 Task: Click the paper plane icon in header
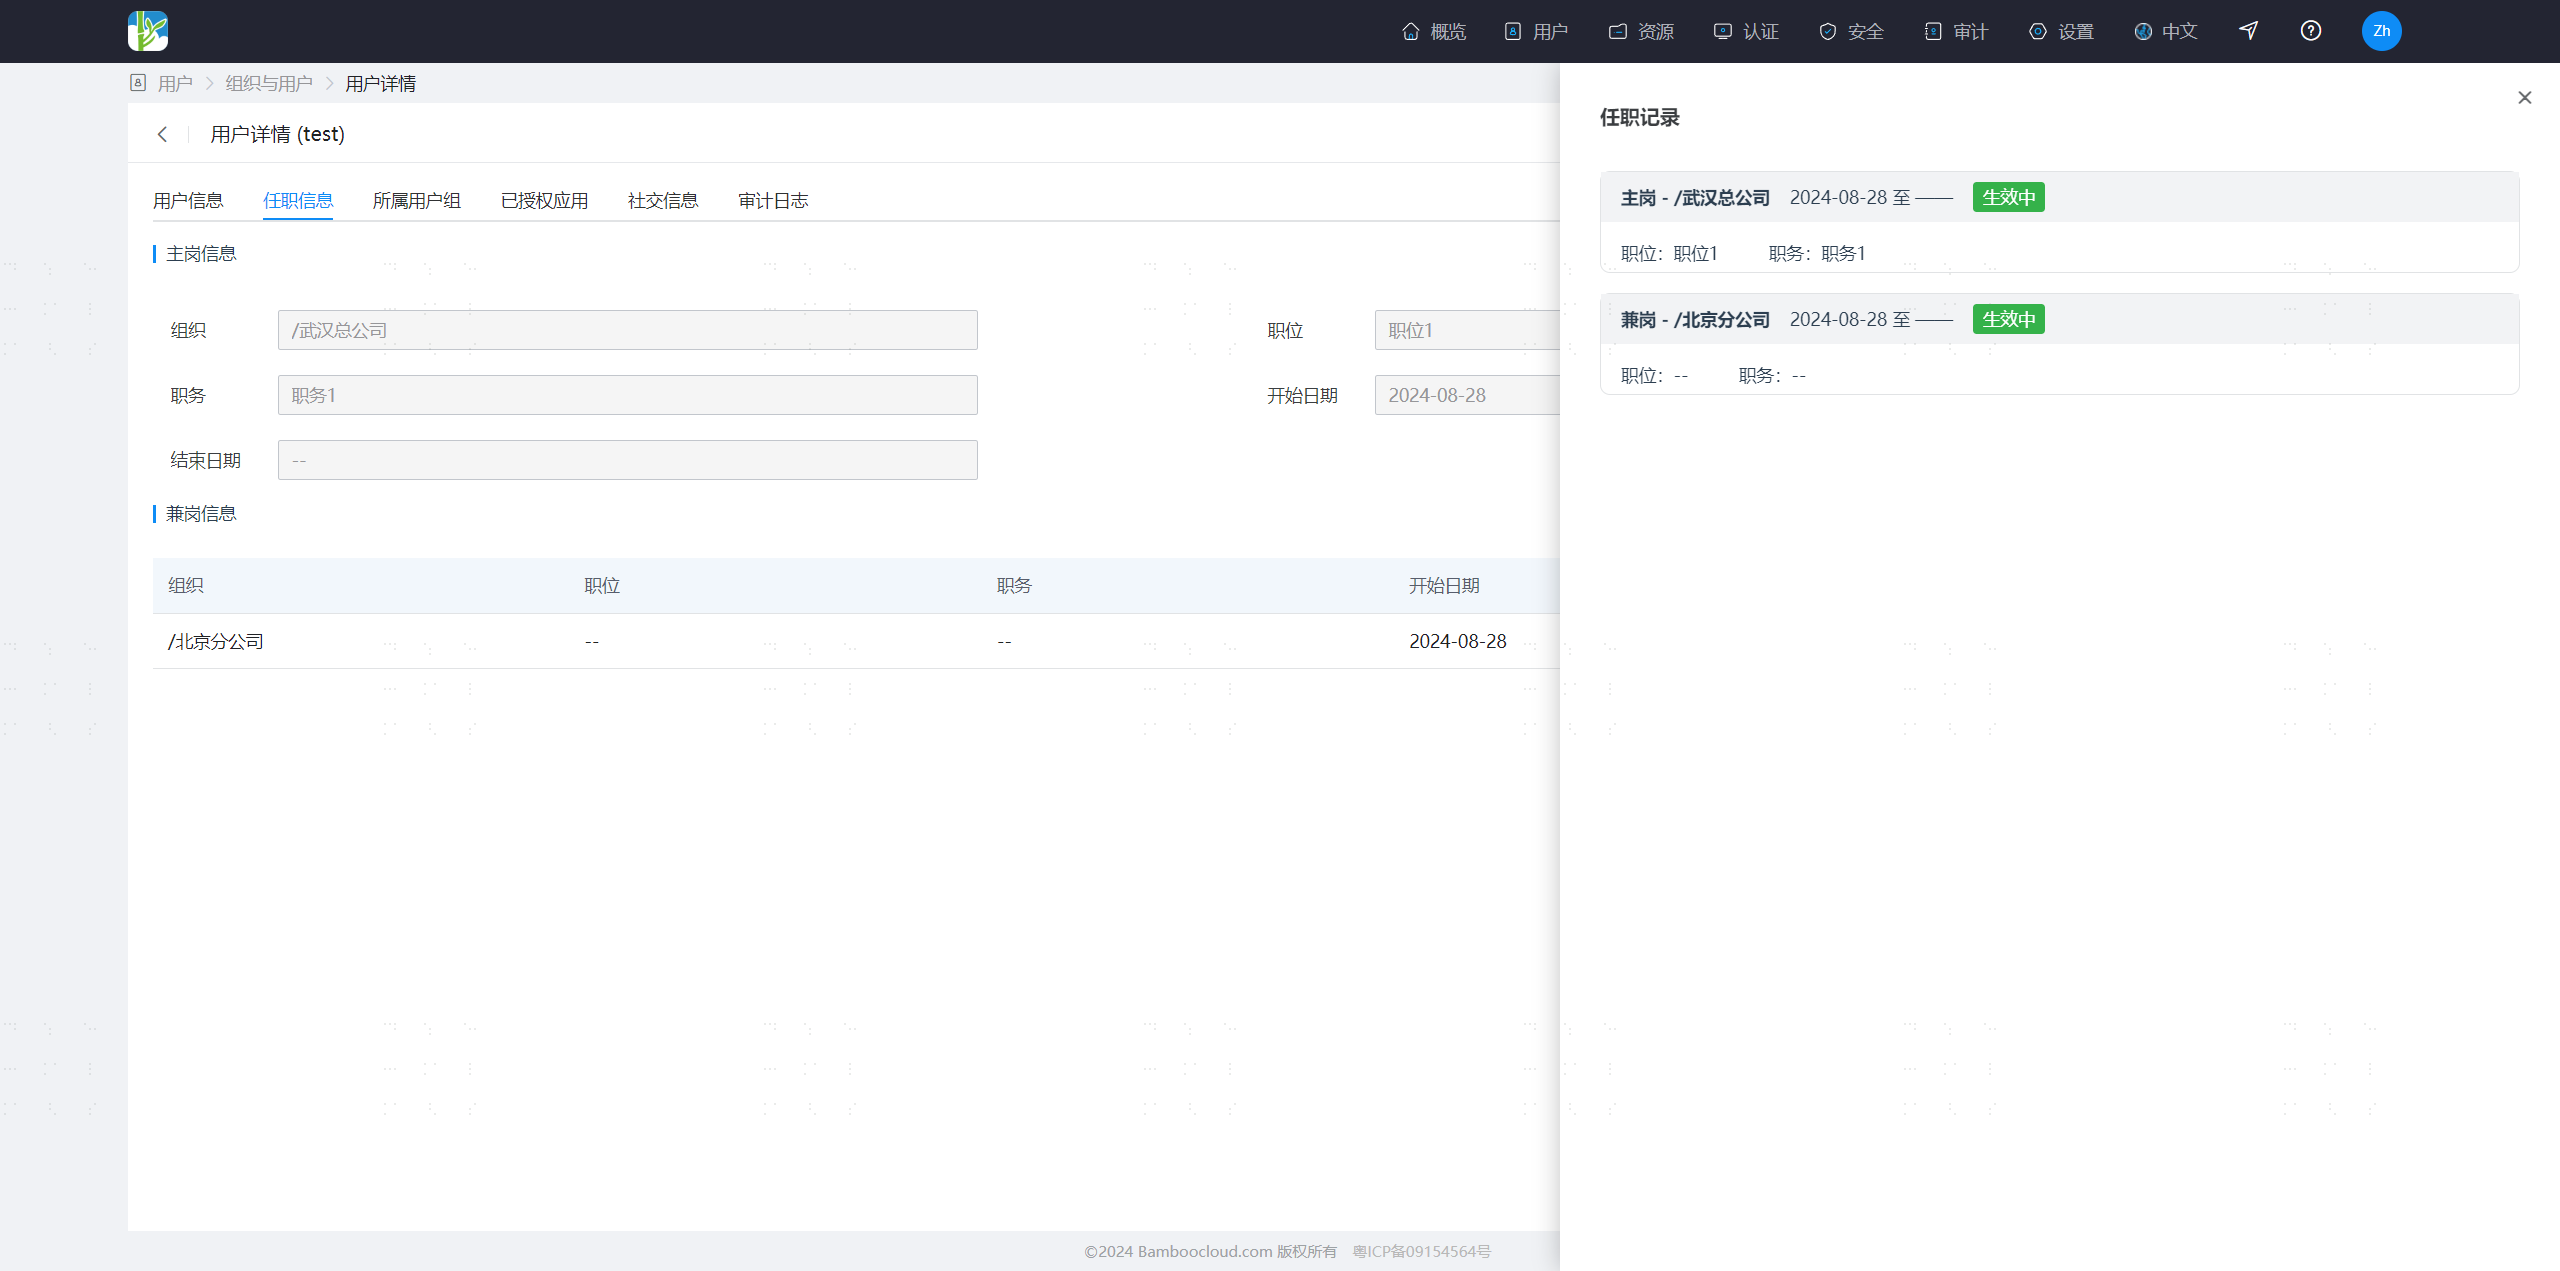[2248, 31]
